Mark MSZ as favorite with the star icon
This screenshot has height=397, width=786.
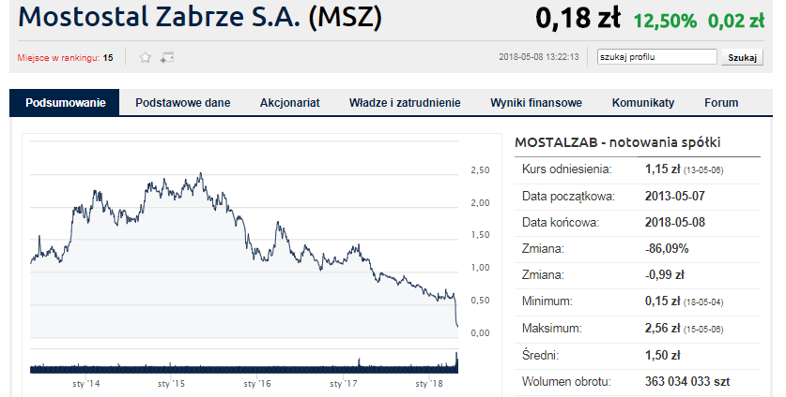coord(145,58)
